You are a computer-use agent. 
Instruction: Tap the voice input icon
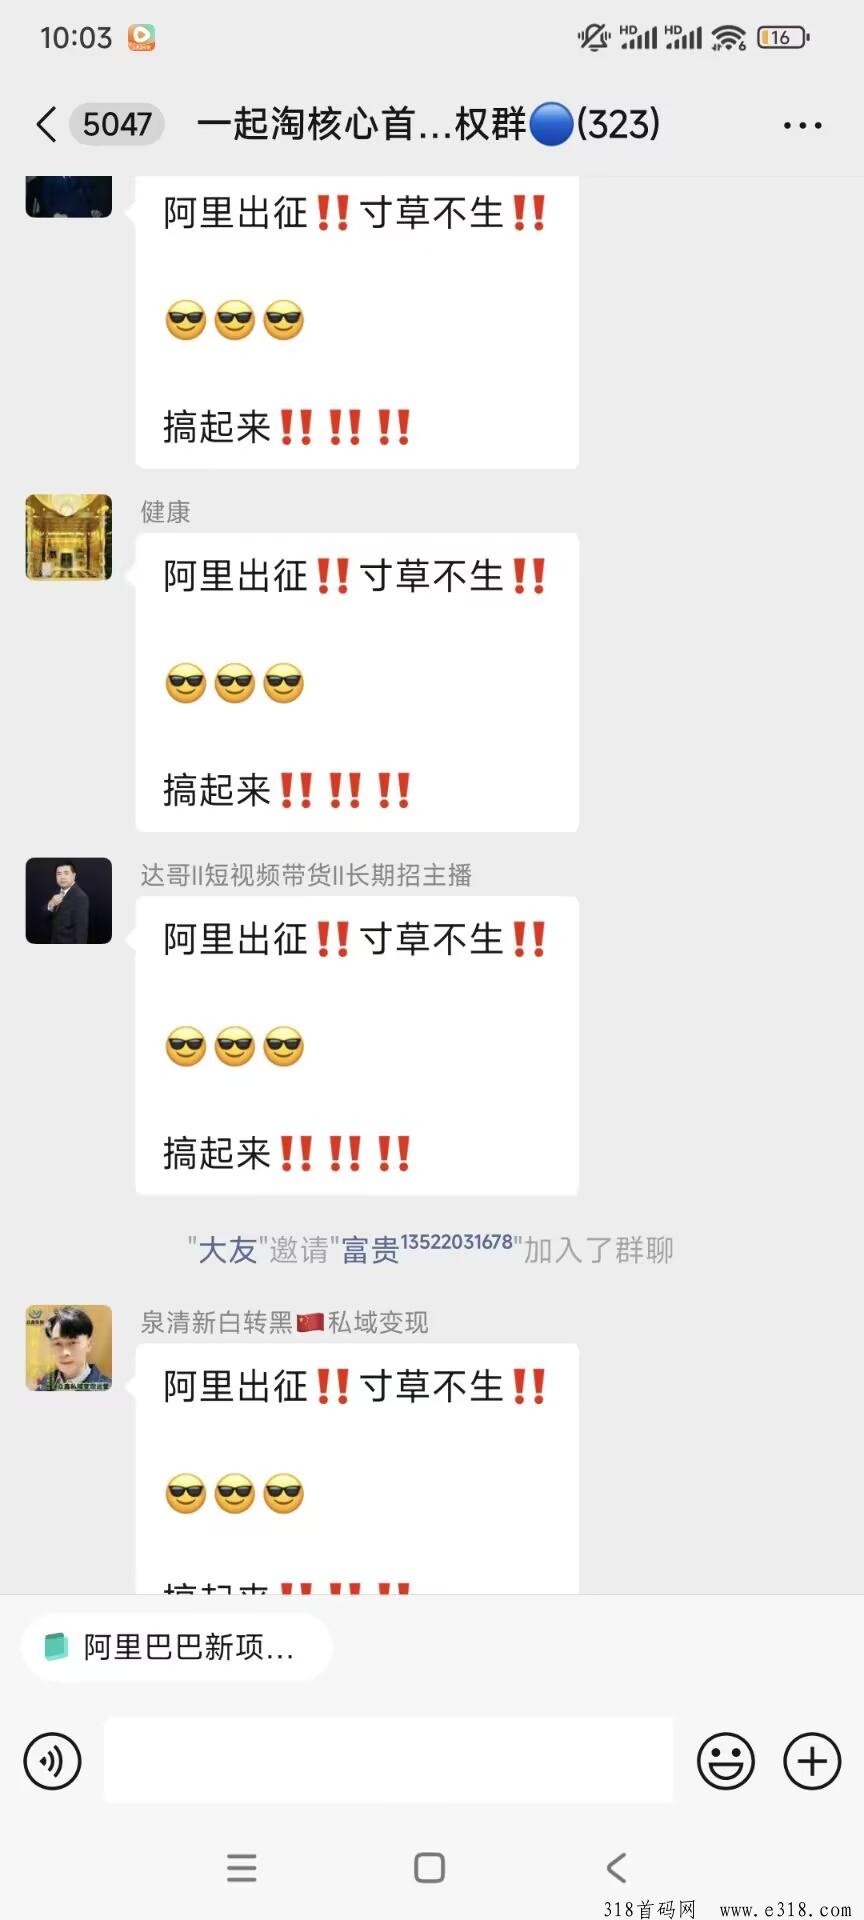(52, 1761)
